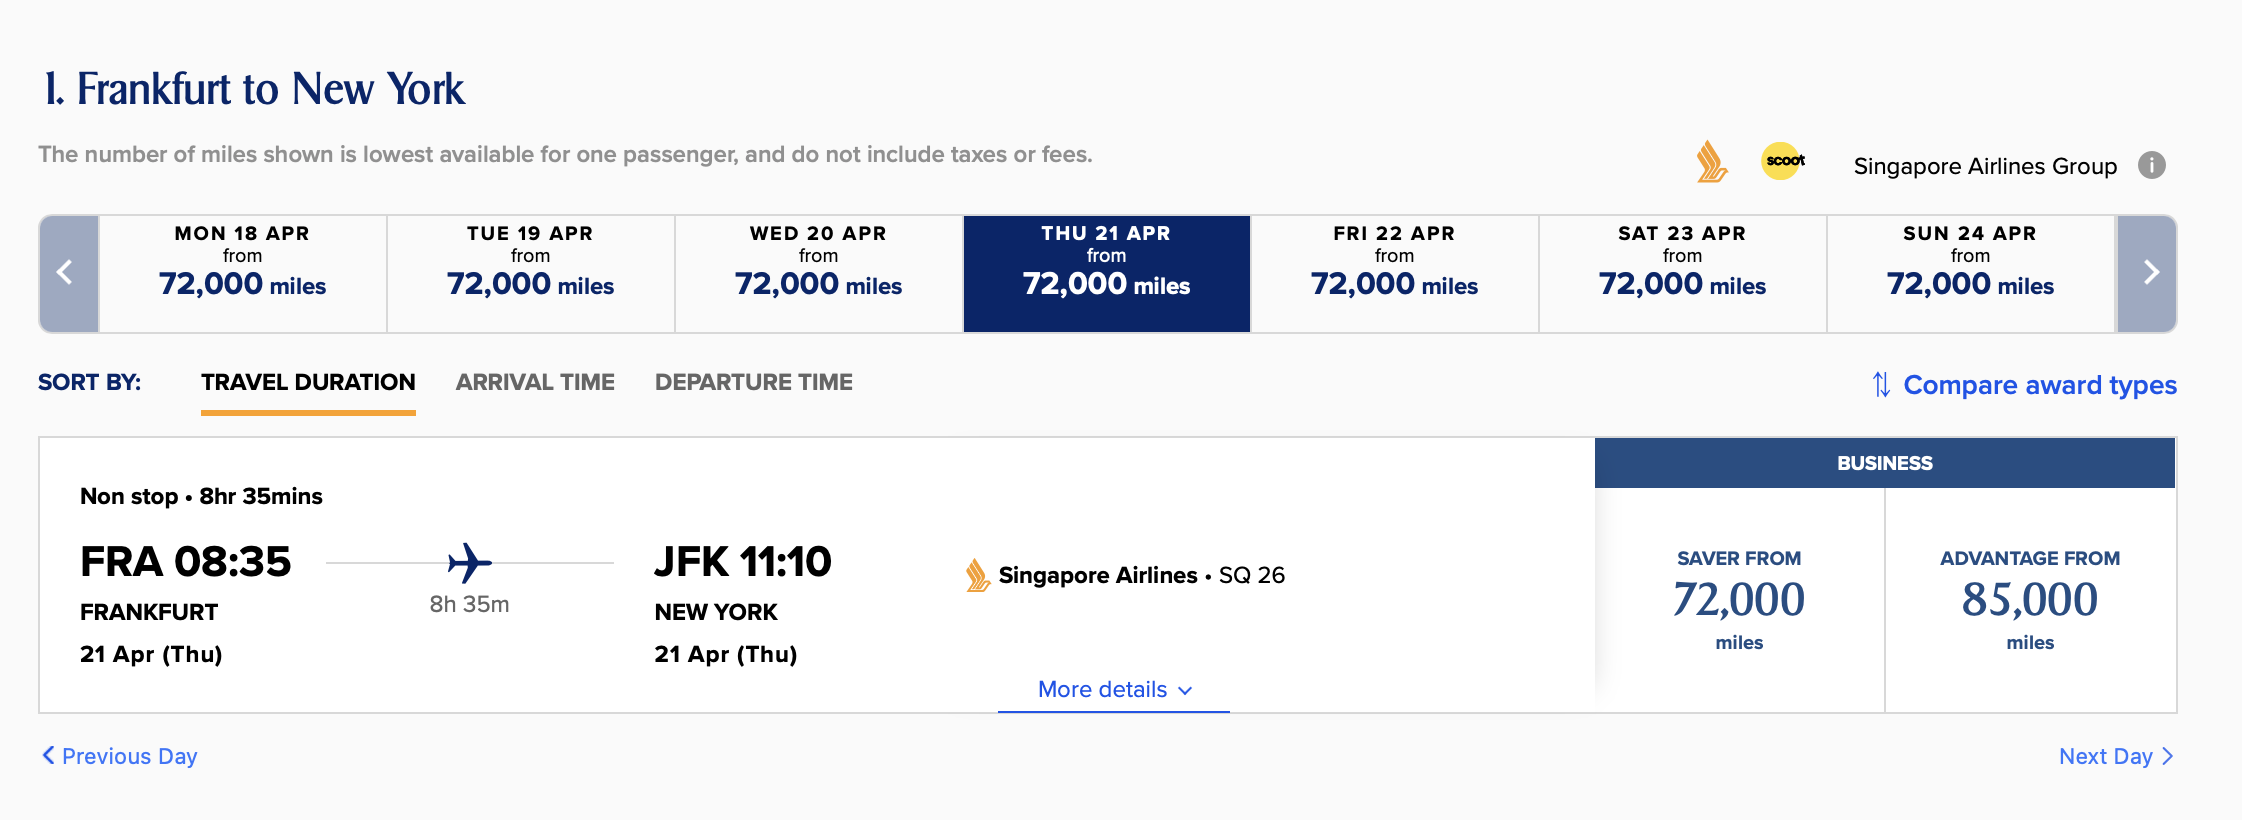Expand More details for flight SQ 26
The width and height of the screenshot is (2242, 820).
1114,690
